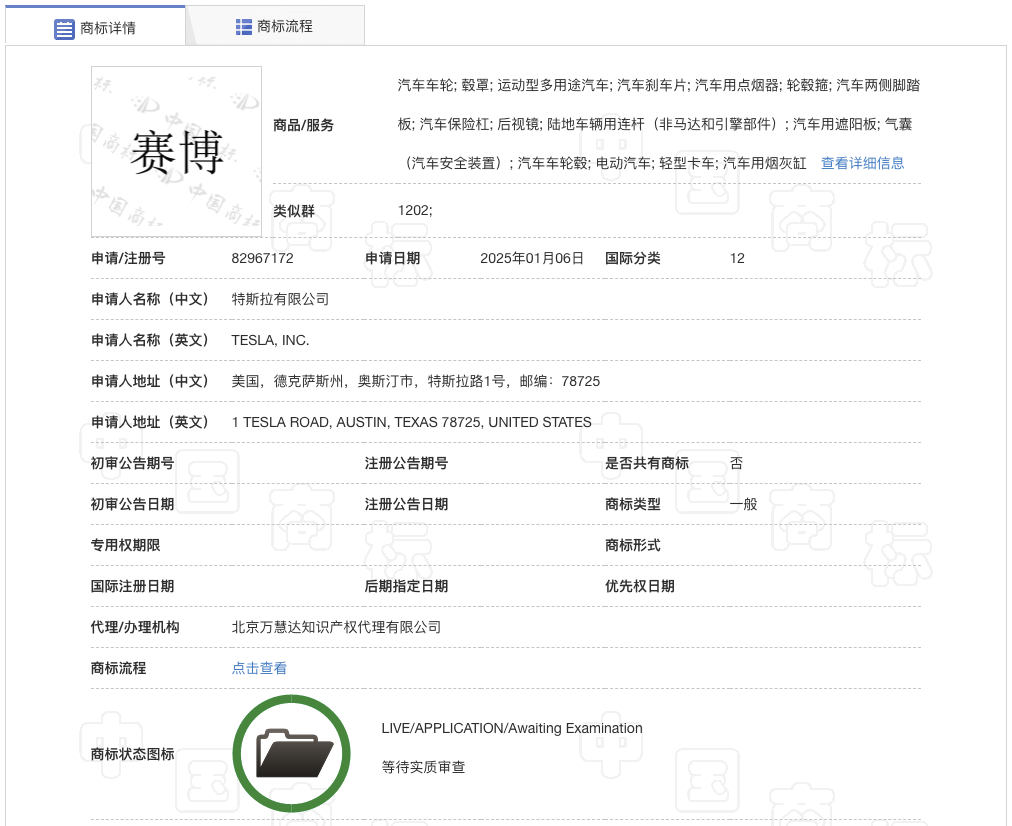Click the 优先权日期 label
Screen dimensions: 1012x826
point(640,586)
